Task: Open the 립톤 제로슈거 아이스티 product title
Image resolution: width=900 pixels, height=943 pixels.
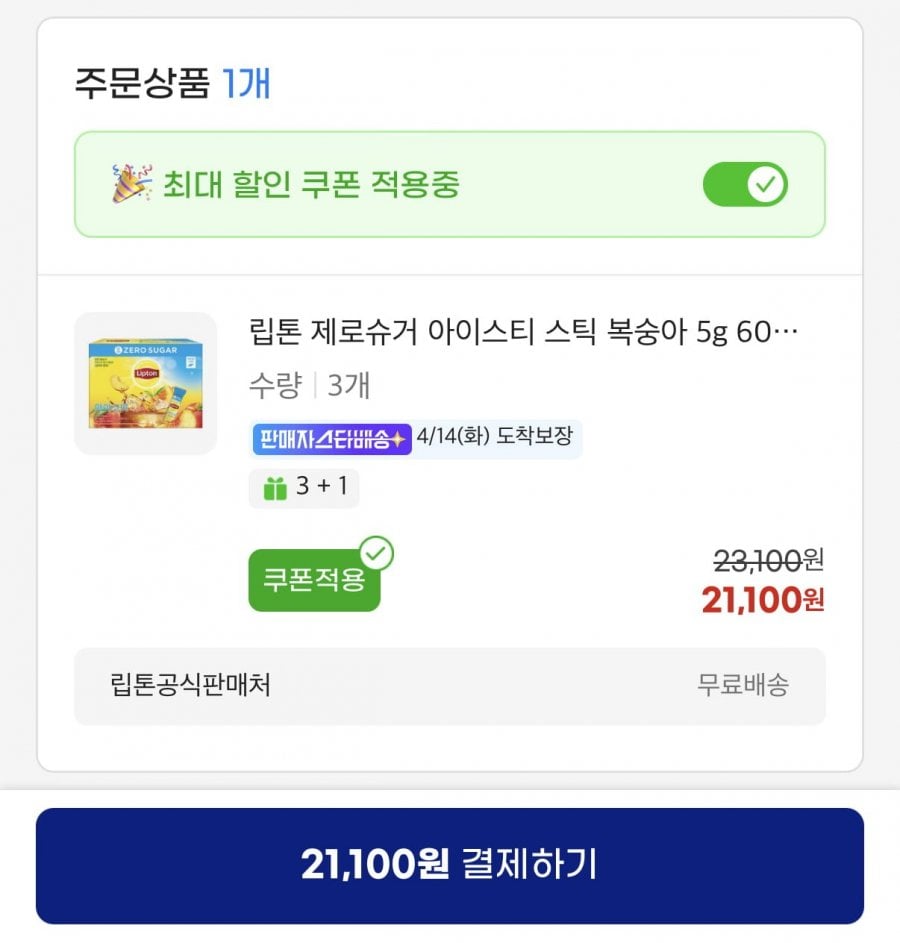Action: pyautogui.click(x=523, y=332)
